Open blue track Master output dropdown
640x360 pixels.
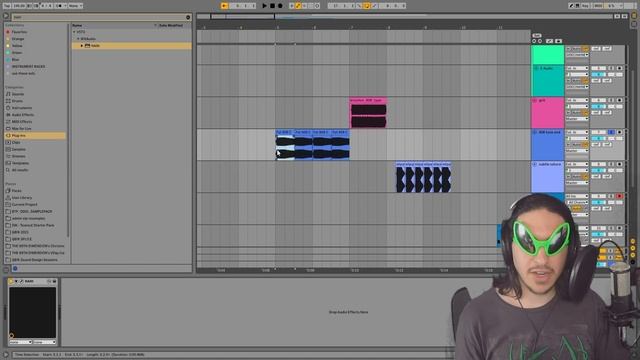577,151
